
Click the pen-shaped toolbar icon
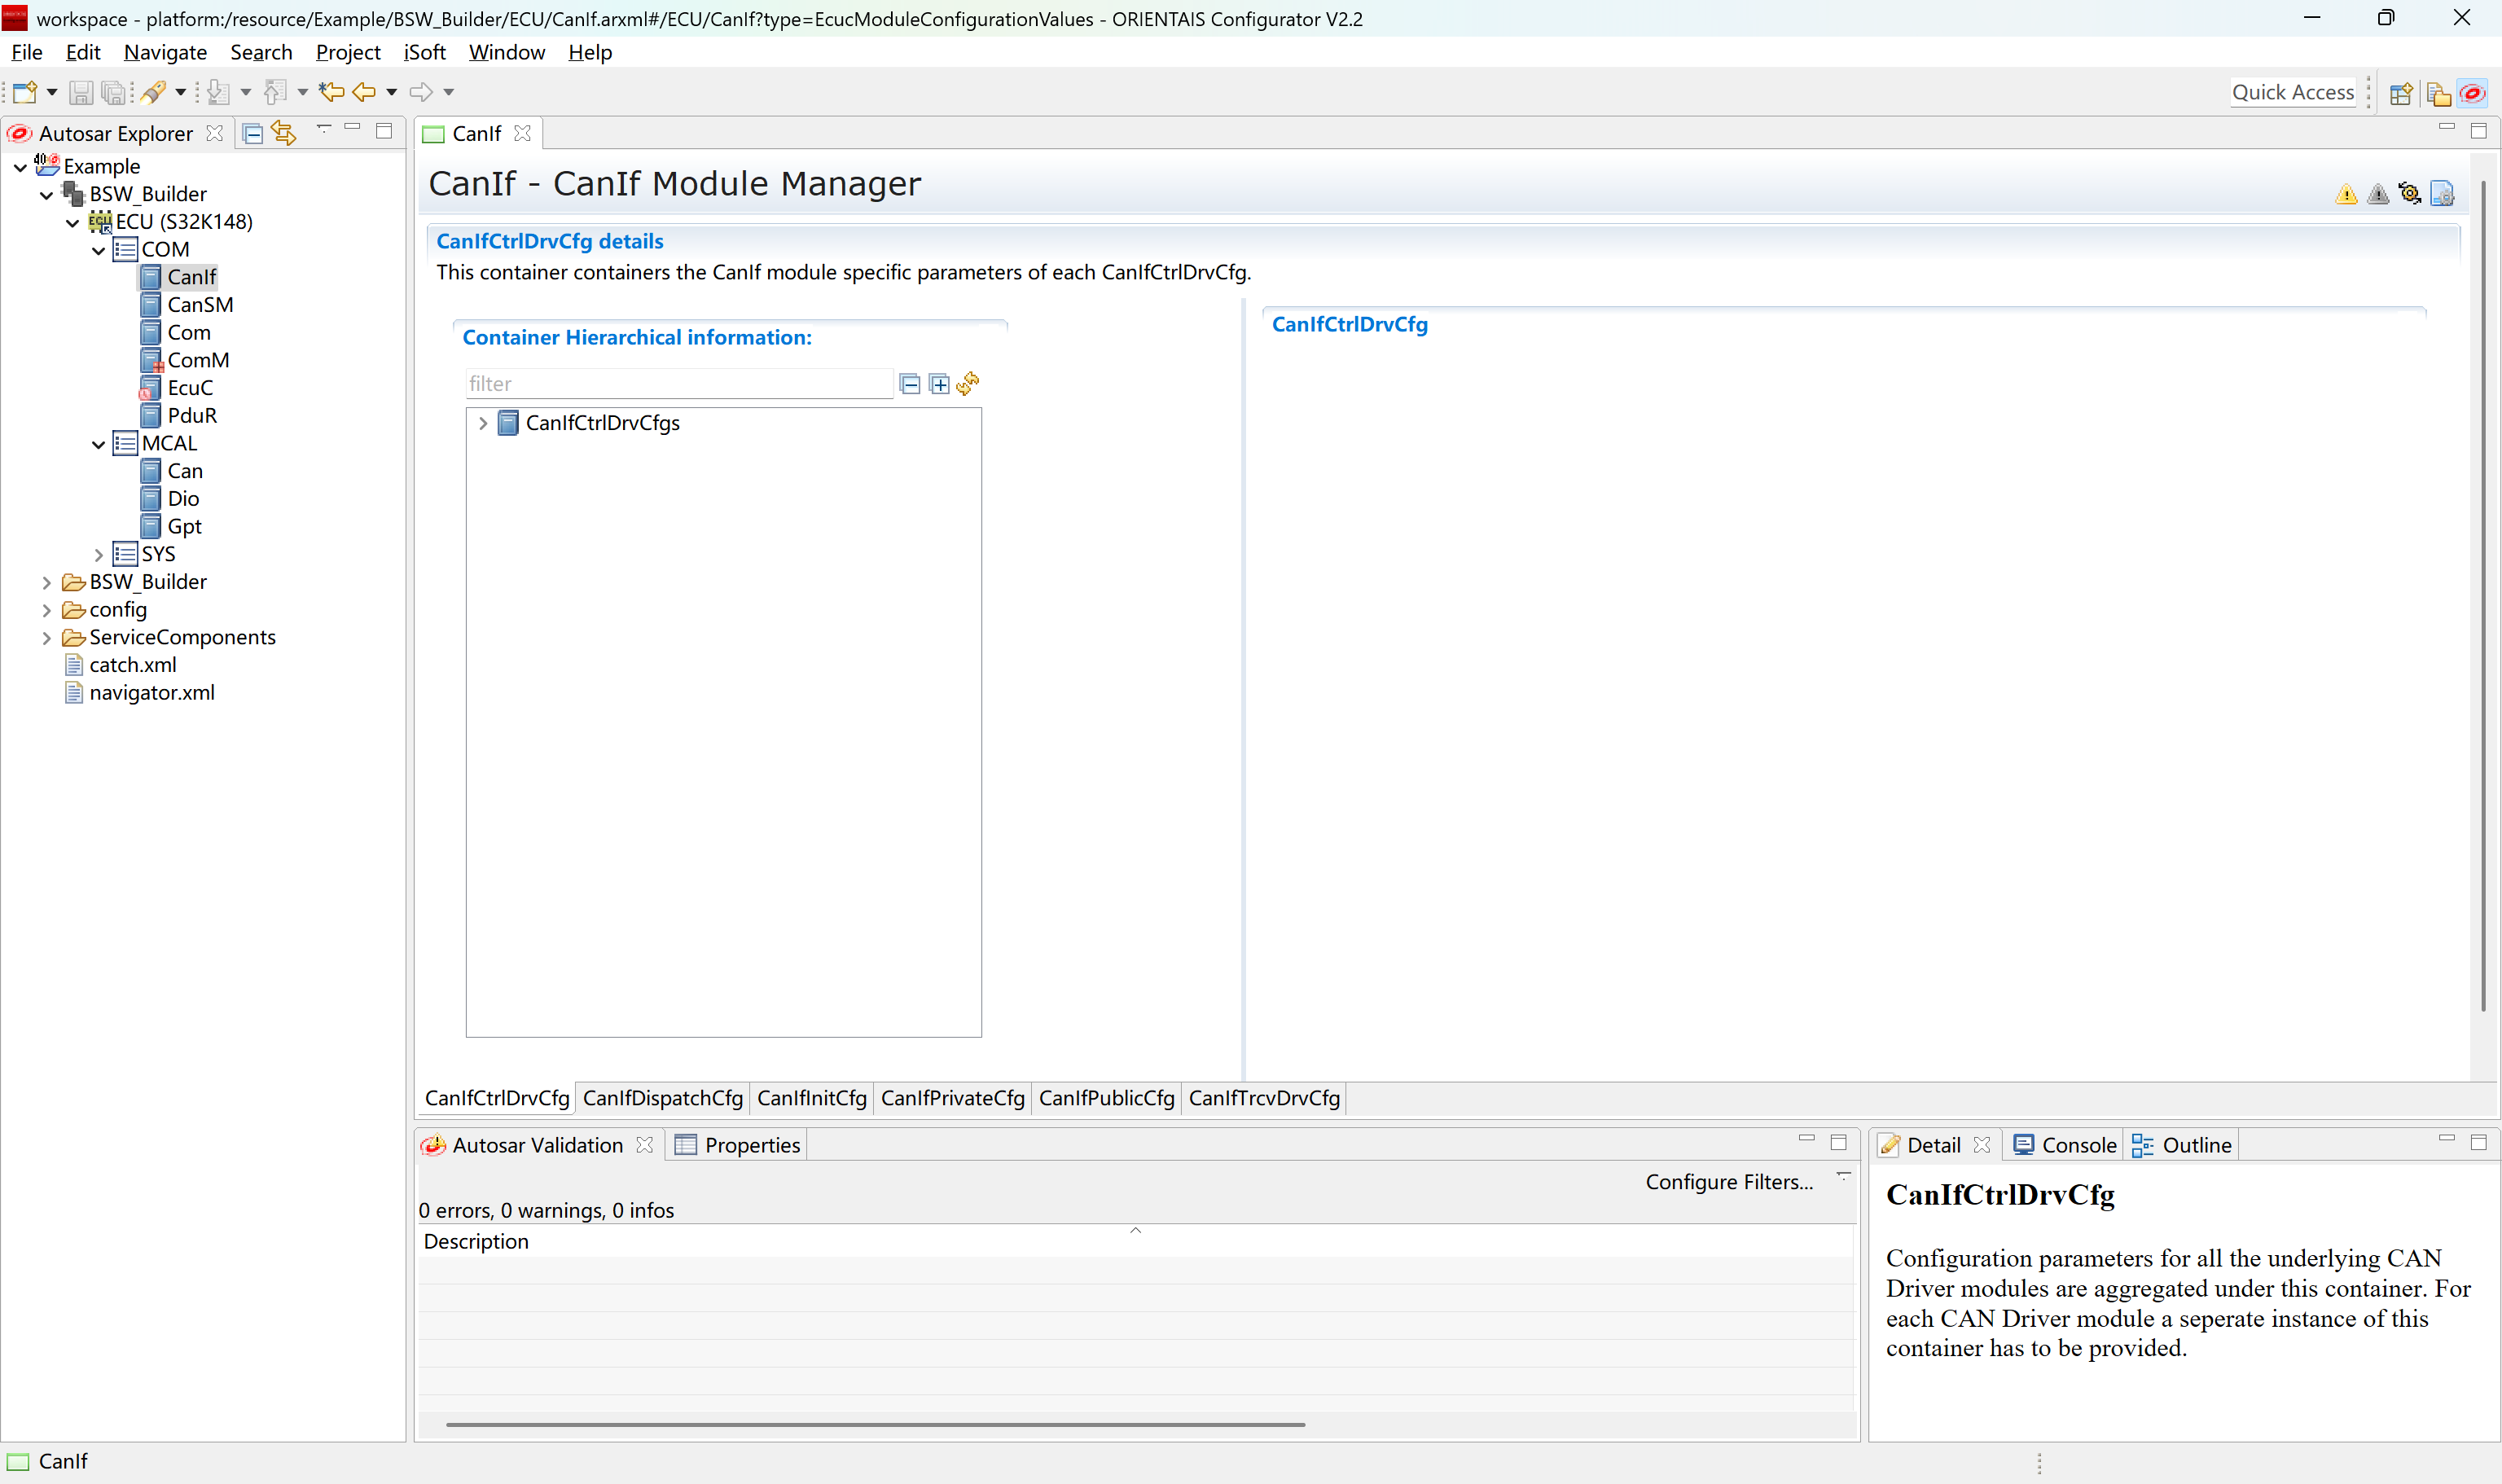pyautogui.click(x=152, y=92)
